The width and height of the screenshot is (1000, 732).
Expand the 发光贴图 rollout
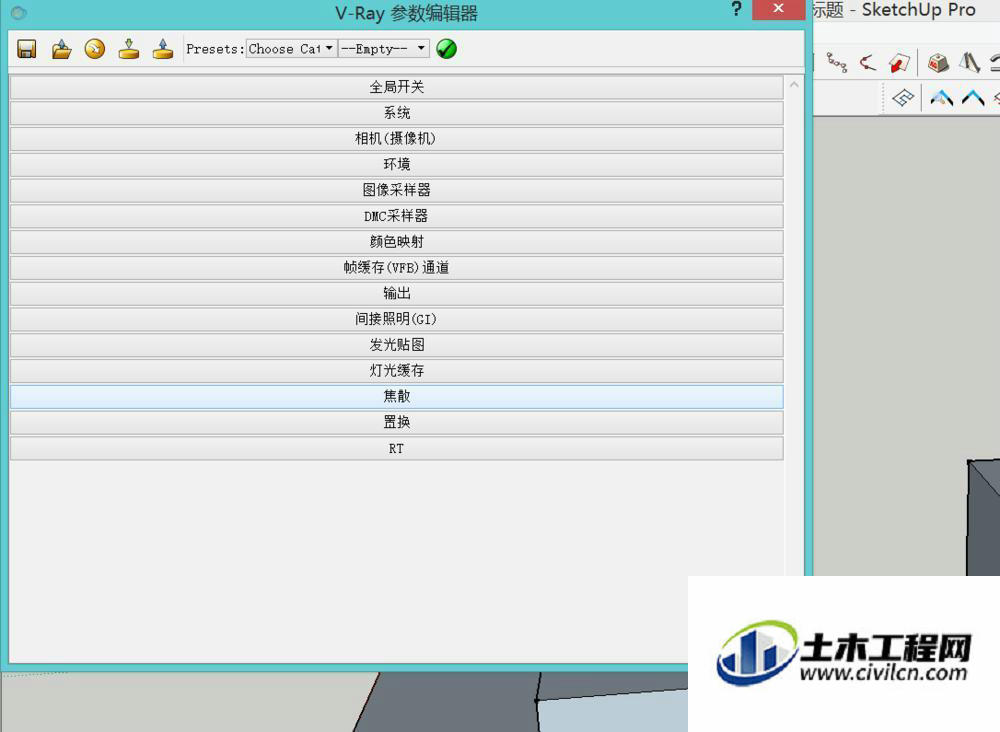(397, 345)
